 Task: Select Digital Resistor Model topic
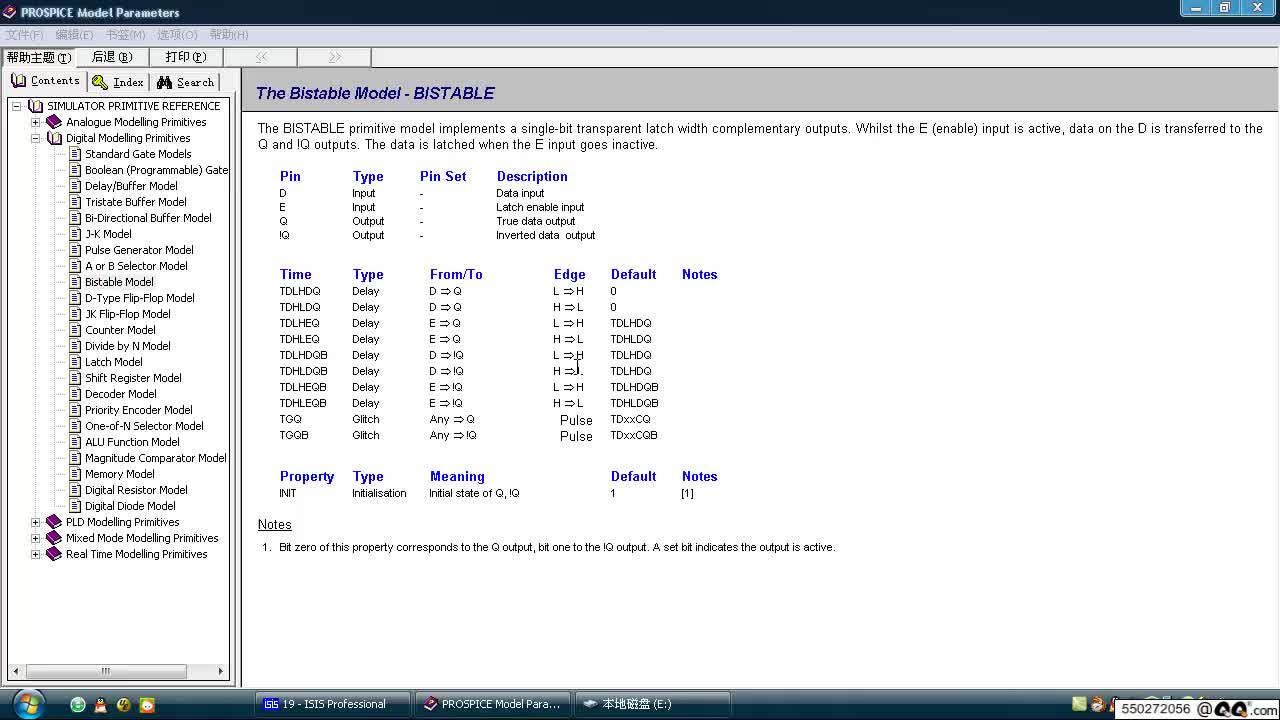pyautogui.click(x=136, y=490)
